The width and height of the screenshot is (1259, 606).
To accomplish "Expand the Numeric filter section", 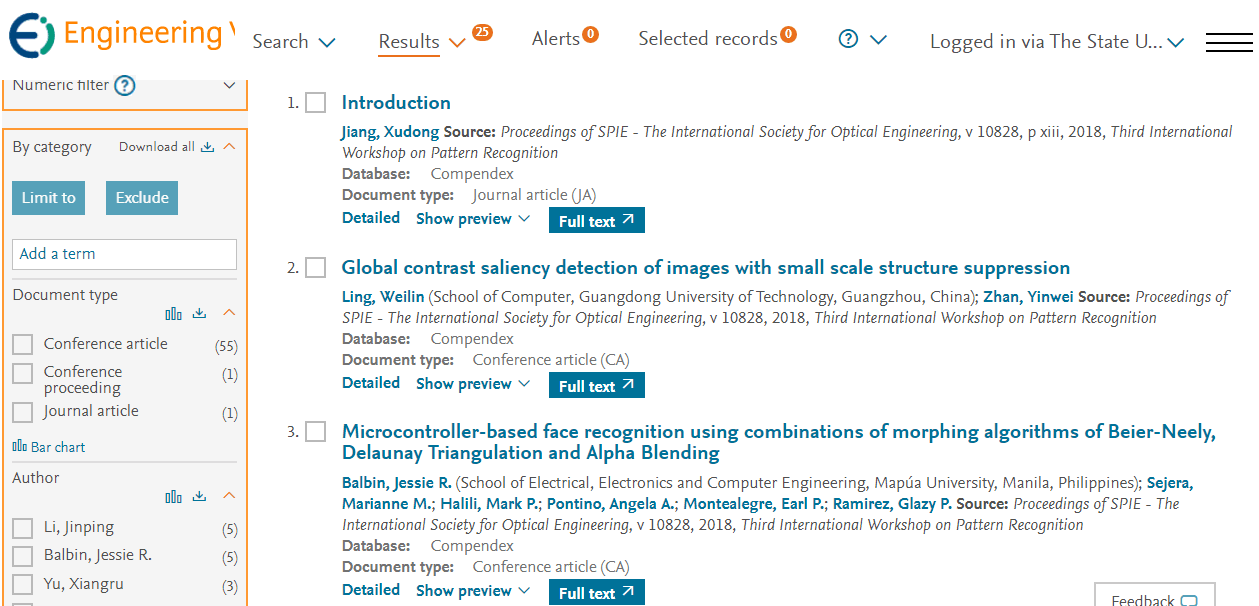I will pyautogui.click(x=229, y=86).
